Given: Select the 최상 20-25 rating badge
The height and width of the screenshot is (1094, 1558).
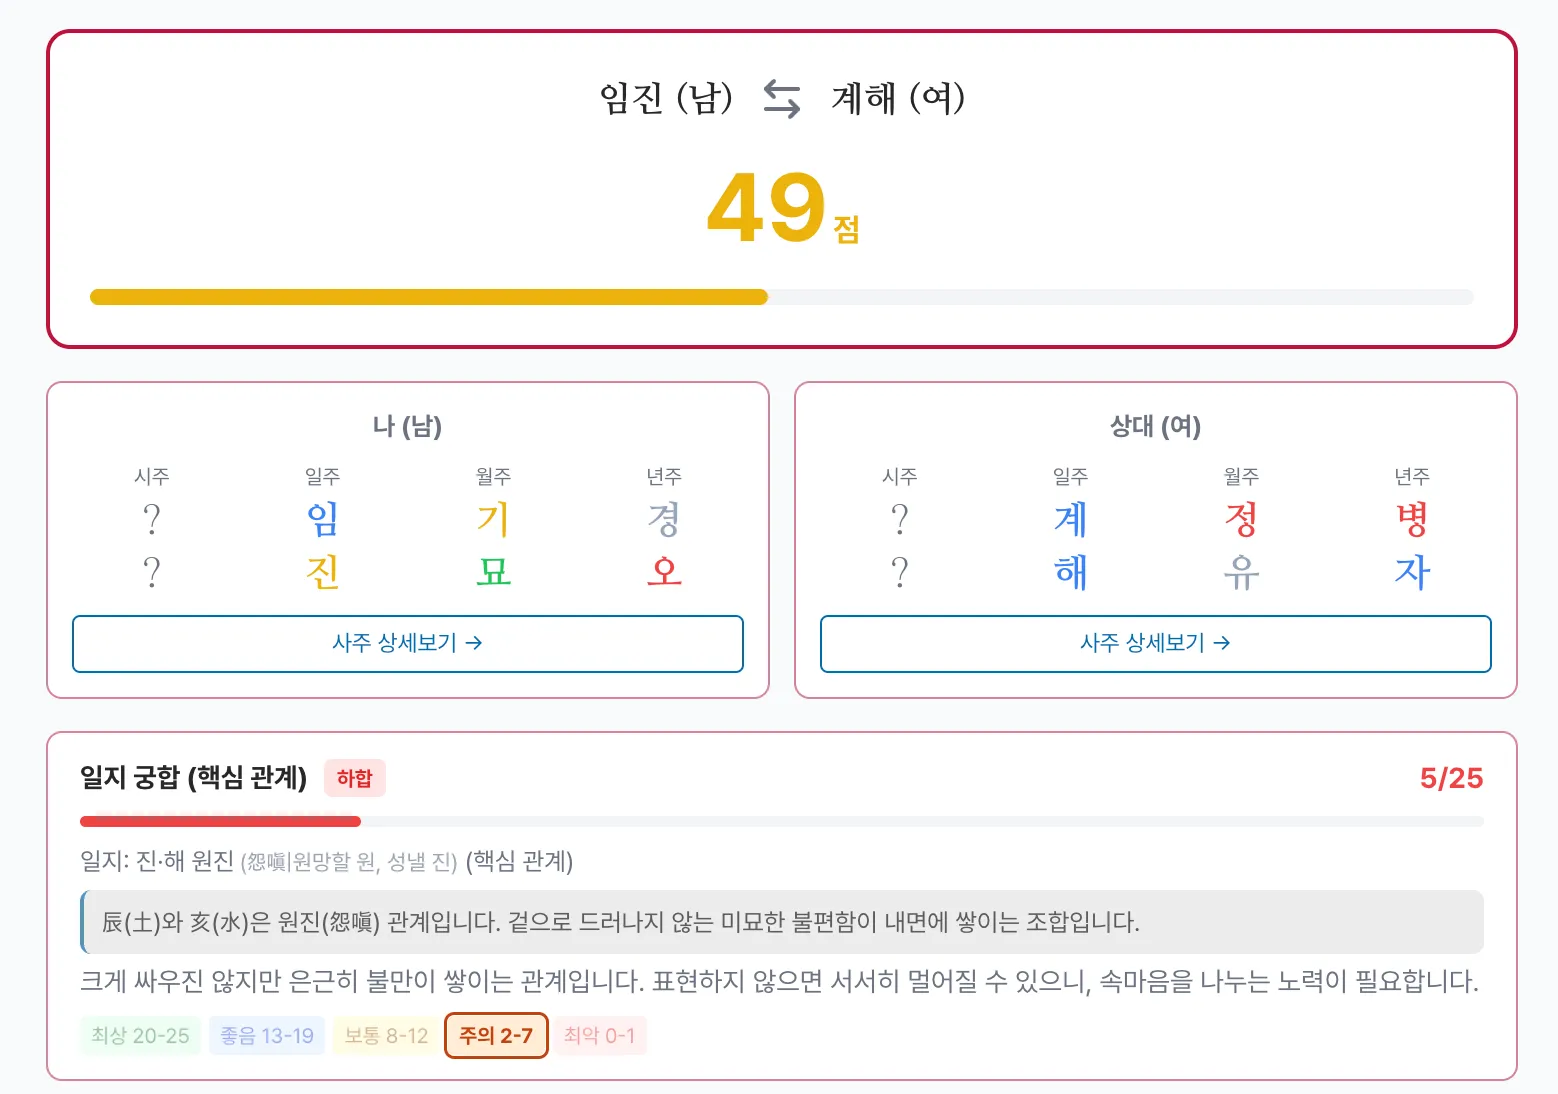Looking at the screenshot, I should [138, 1035].
